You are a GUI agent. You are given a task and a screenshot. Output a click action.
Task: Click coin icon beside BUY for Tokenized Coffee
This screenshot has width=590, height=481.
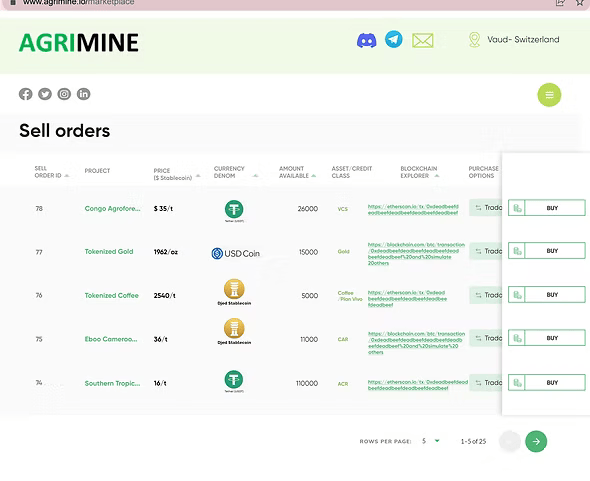[517, 295]
